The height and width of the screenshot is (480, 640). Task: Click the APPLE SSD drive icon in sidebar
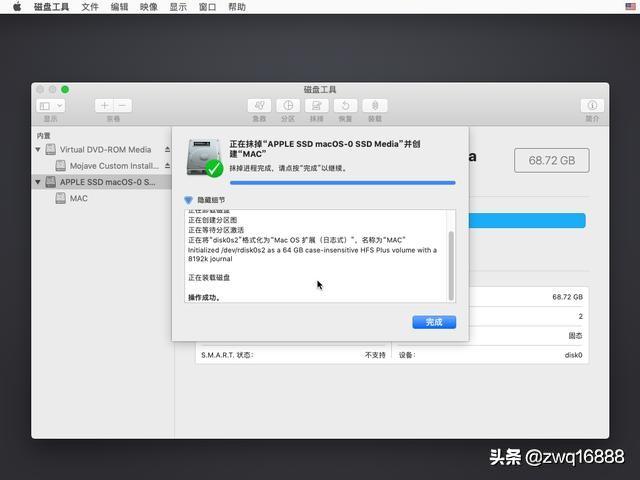pyautogui.click(x=51, y=182)
